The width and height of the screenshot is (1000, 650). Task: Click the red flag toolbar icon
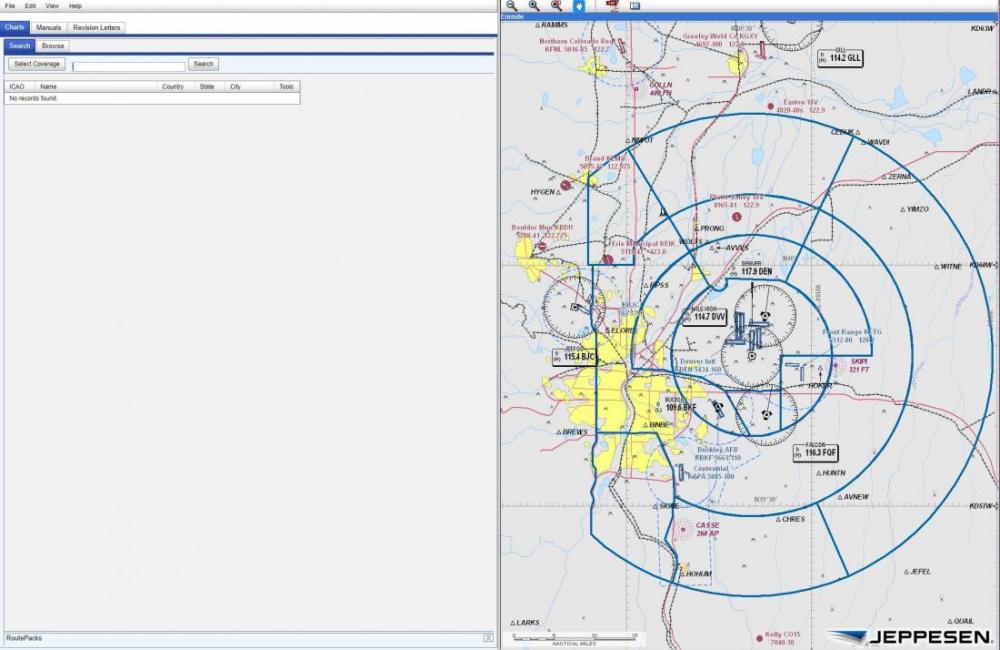(612, 6)
